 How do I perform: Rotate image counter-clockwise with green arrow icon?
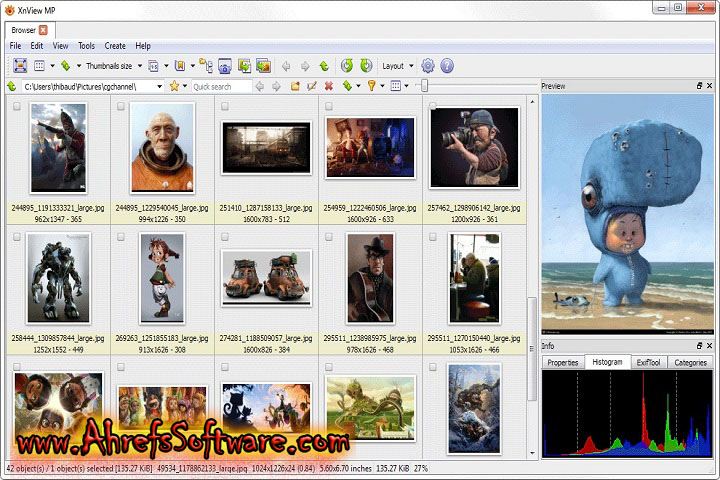coord(346,66)
